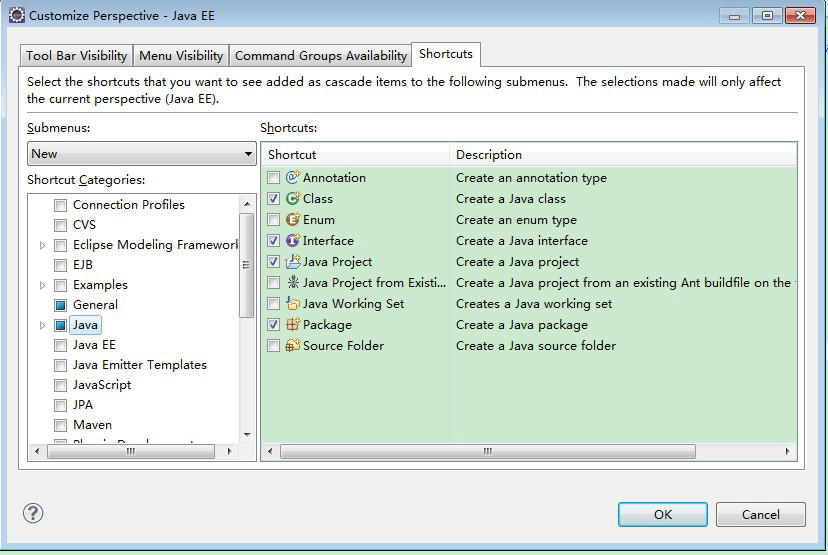The width and height of the screenshot is (828, 555).
Task: Check the Java Working Set checkbox
Action: (x=274, y=304)
